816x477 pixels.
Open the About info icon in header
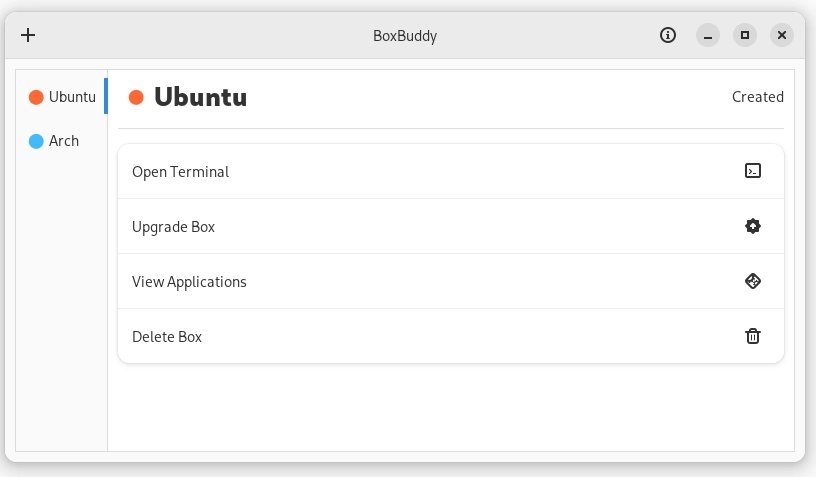(668, 35)
